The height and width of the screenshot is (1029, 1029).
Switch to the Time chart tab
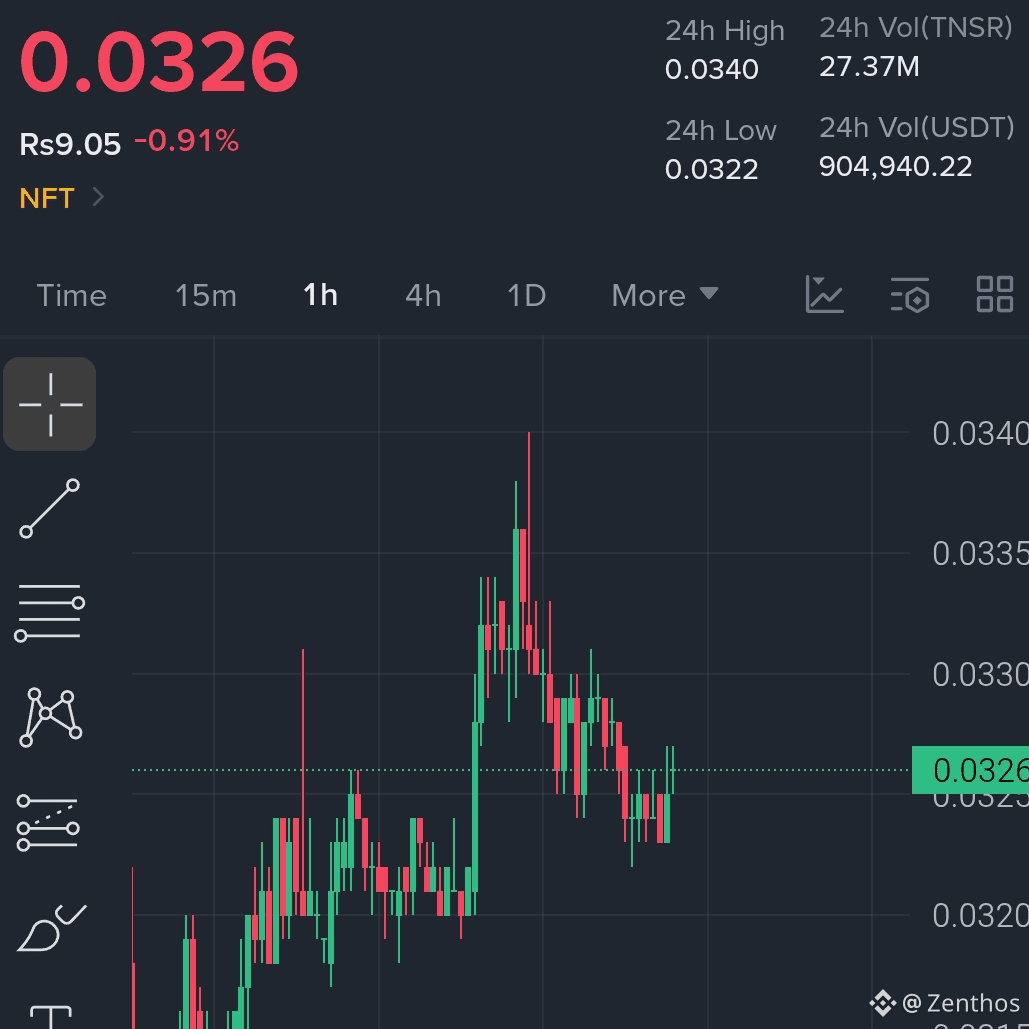click(x=72, y=295)
